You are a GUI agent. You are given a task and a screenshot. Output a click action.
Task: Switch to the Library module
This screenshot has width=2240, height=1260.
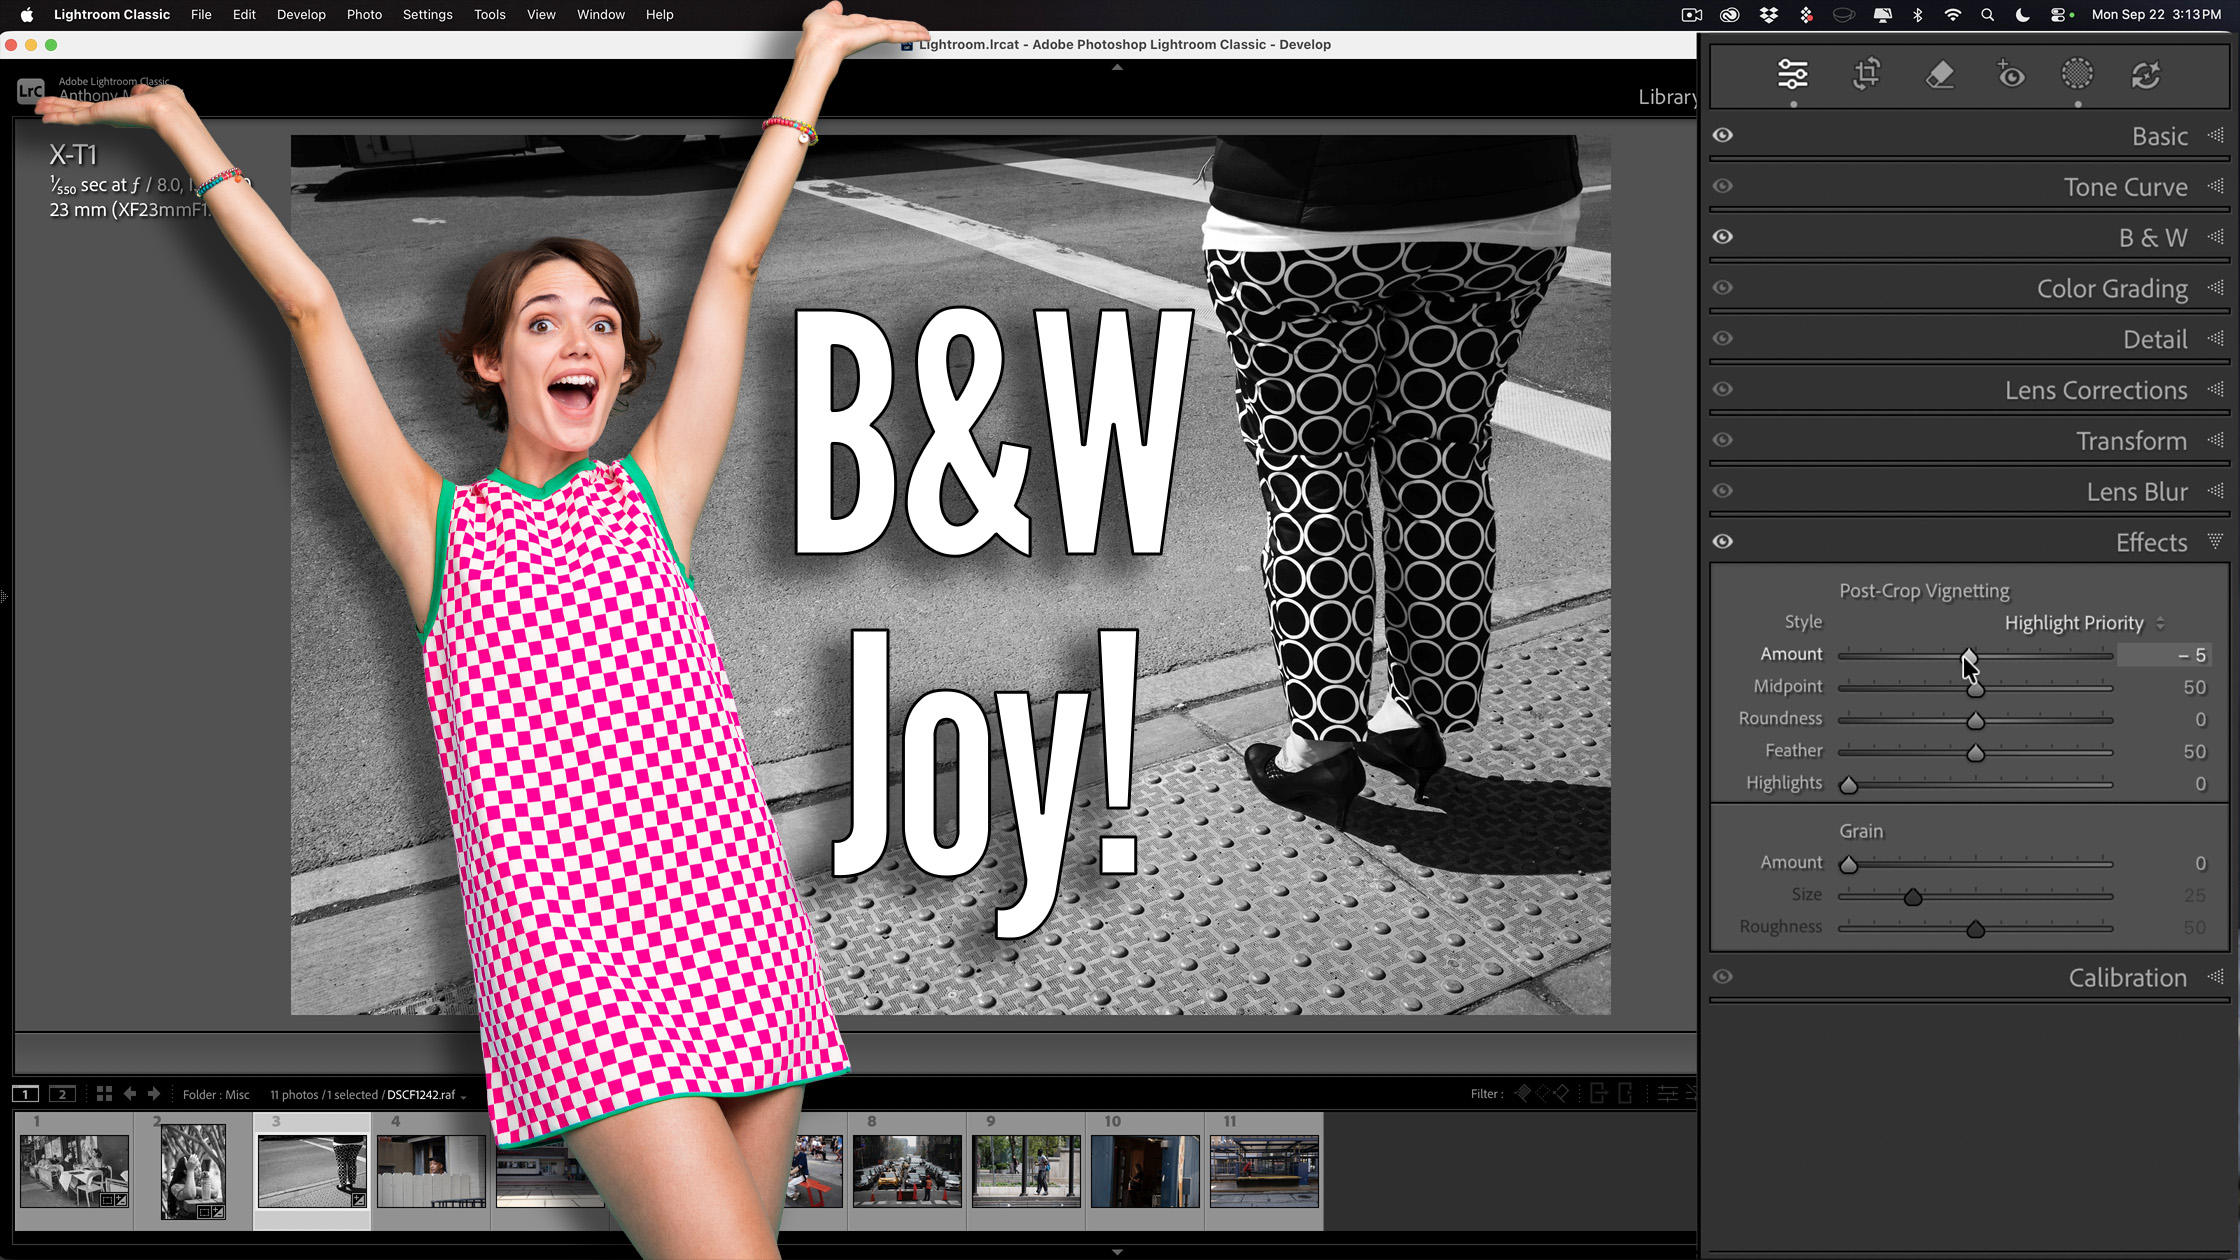[x=1668, y=97]
